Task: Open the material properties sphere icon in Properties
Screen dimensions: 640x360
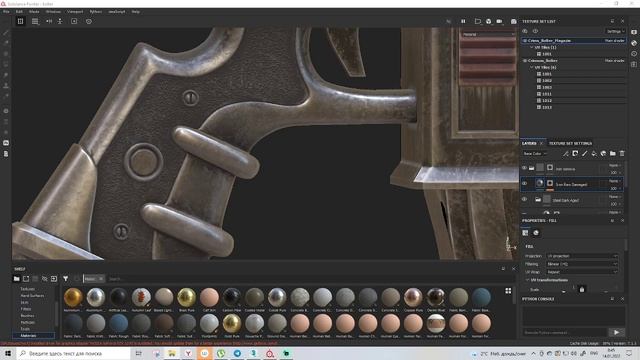Action: pos(536,233)
